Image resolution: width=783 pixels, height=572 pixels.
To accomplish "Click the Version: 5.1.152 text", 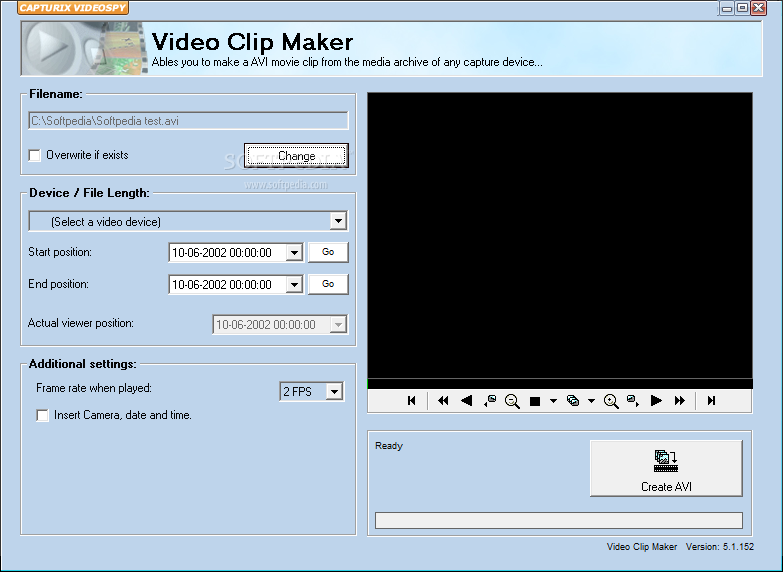I will pos(720,547).
